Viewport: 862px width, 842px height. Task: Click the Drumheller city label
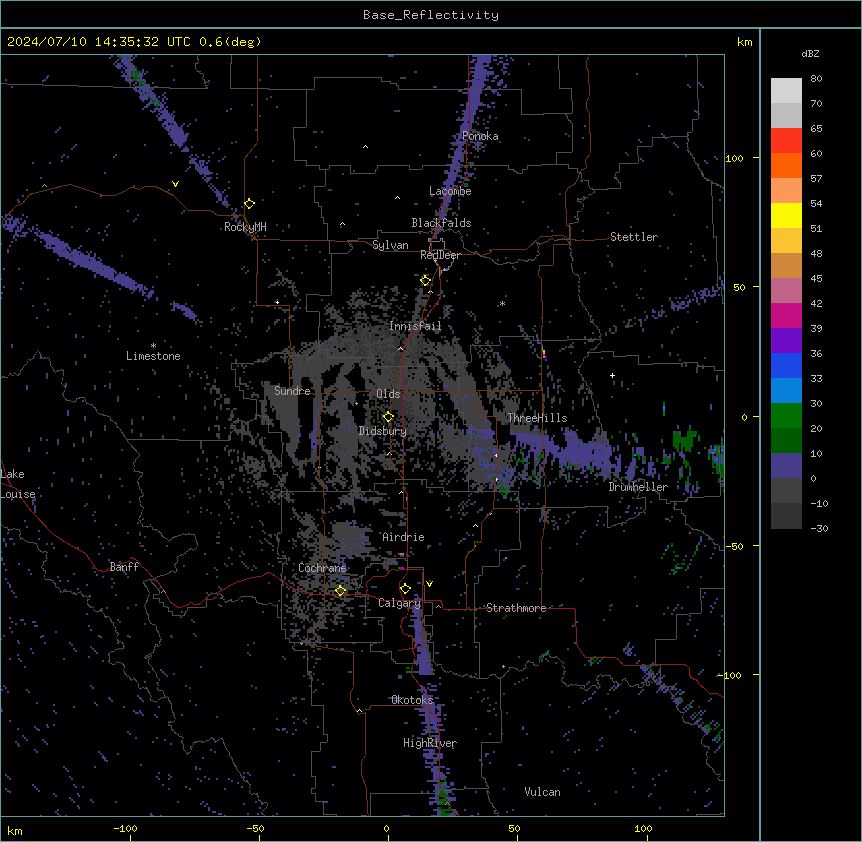pyautogui.click(x=638, y=487)
